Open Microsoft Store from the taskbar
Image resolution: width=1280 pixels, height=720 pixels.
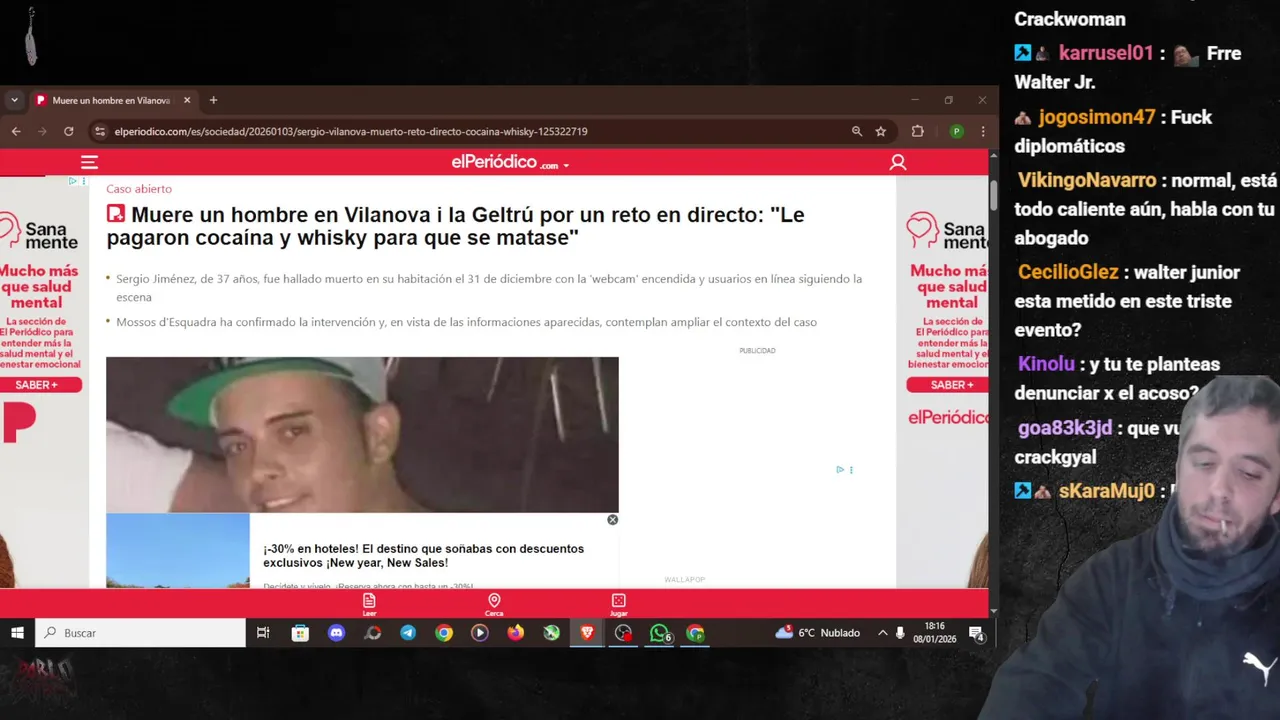(300, 633)
